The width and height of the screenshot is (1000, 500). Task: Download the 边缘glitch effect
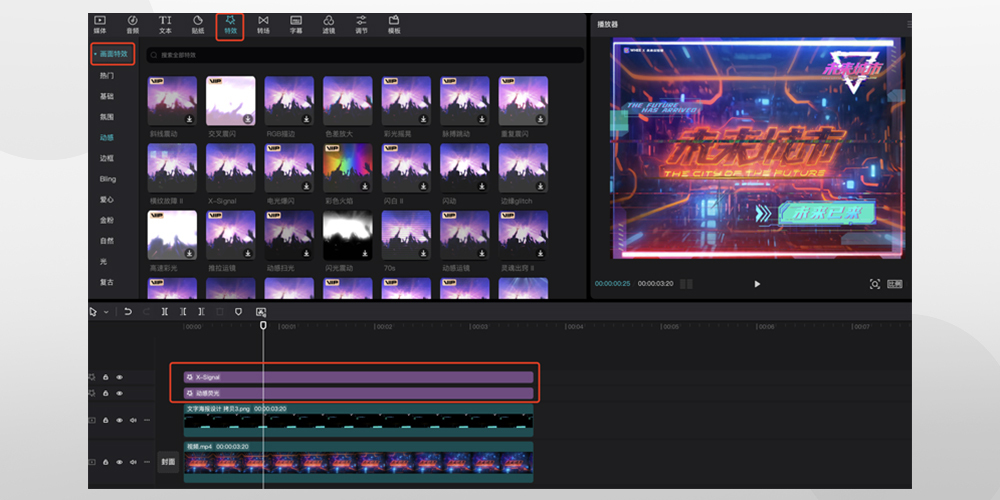541,186
